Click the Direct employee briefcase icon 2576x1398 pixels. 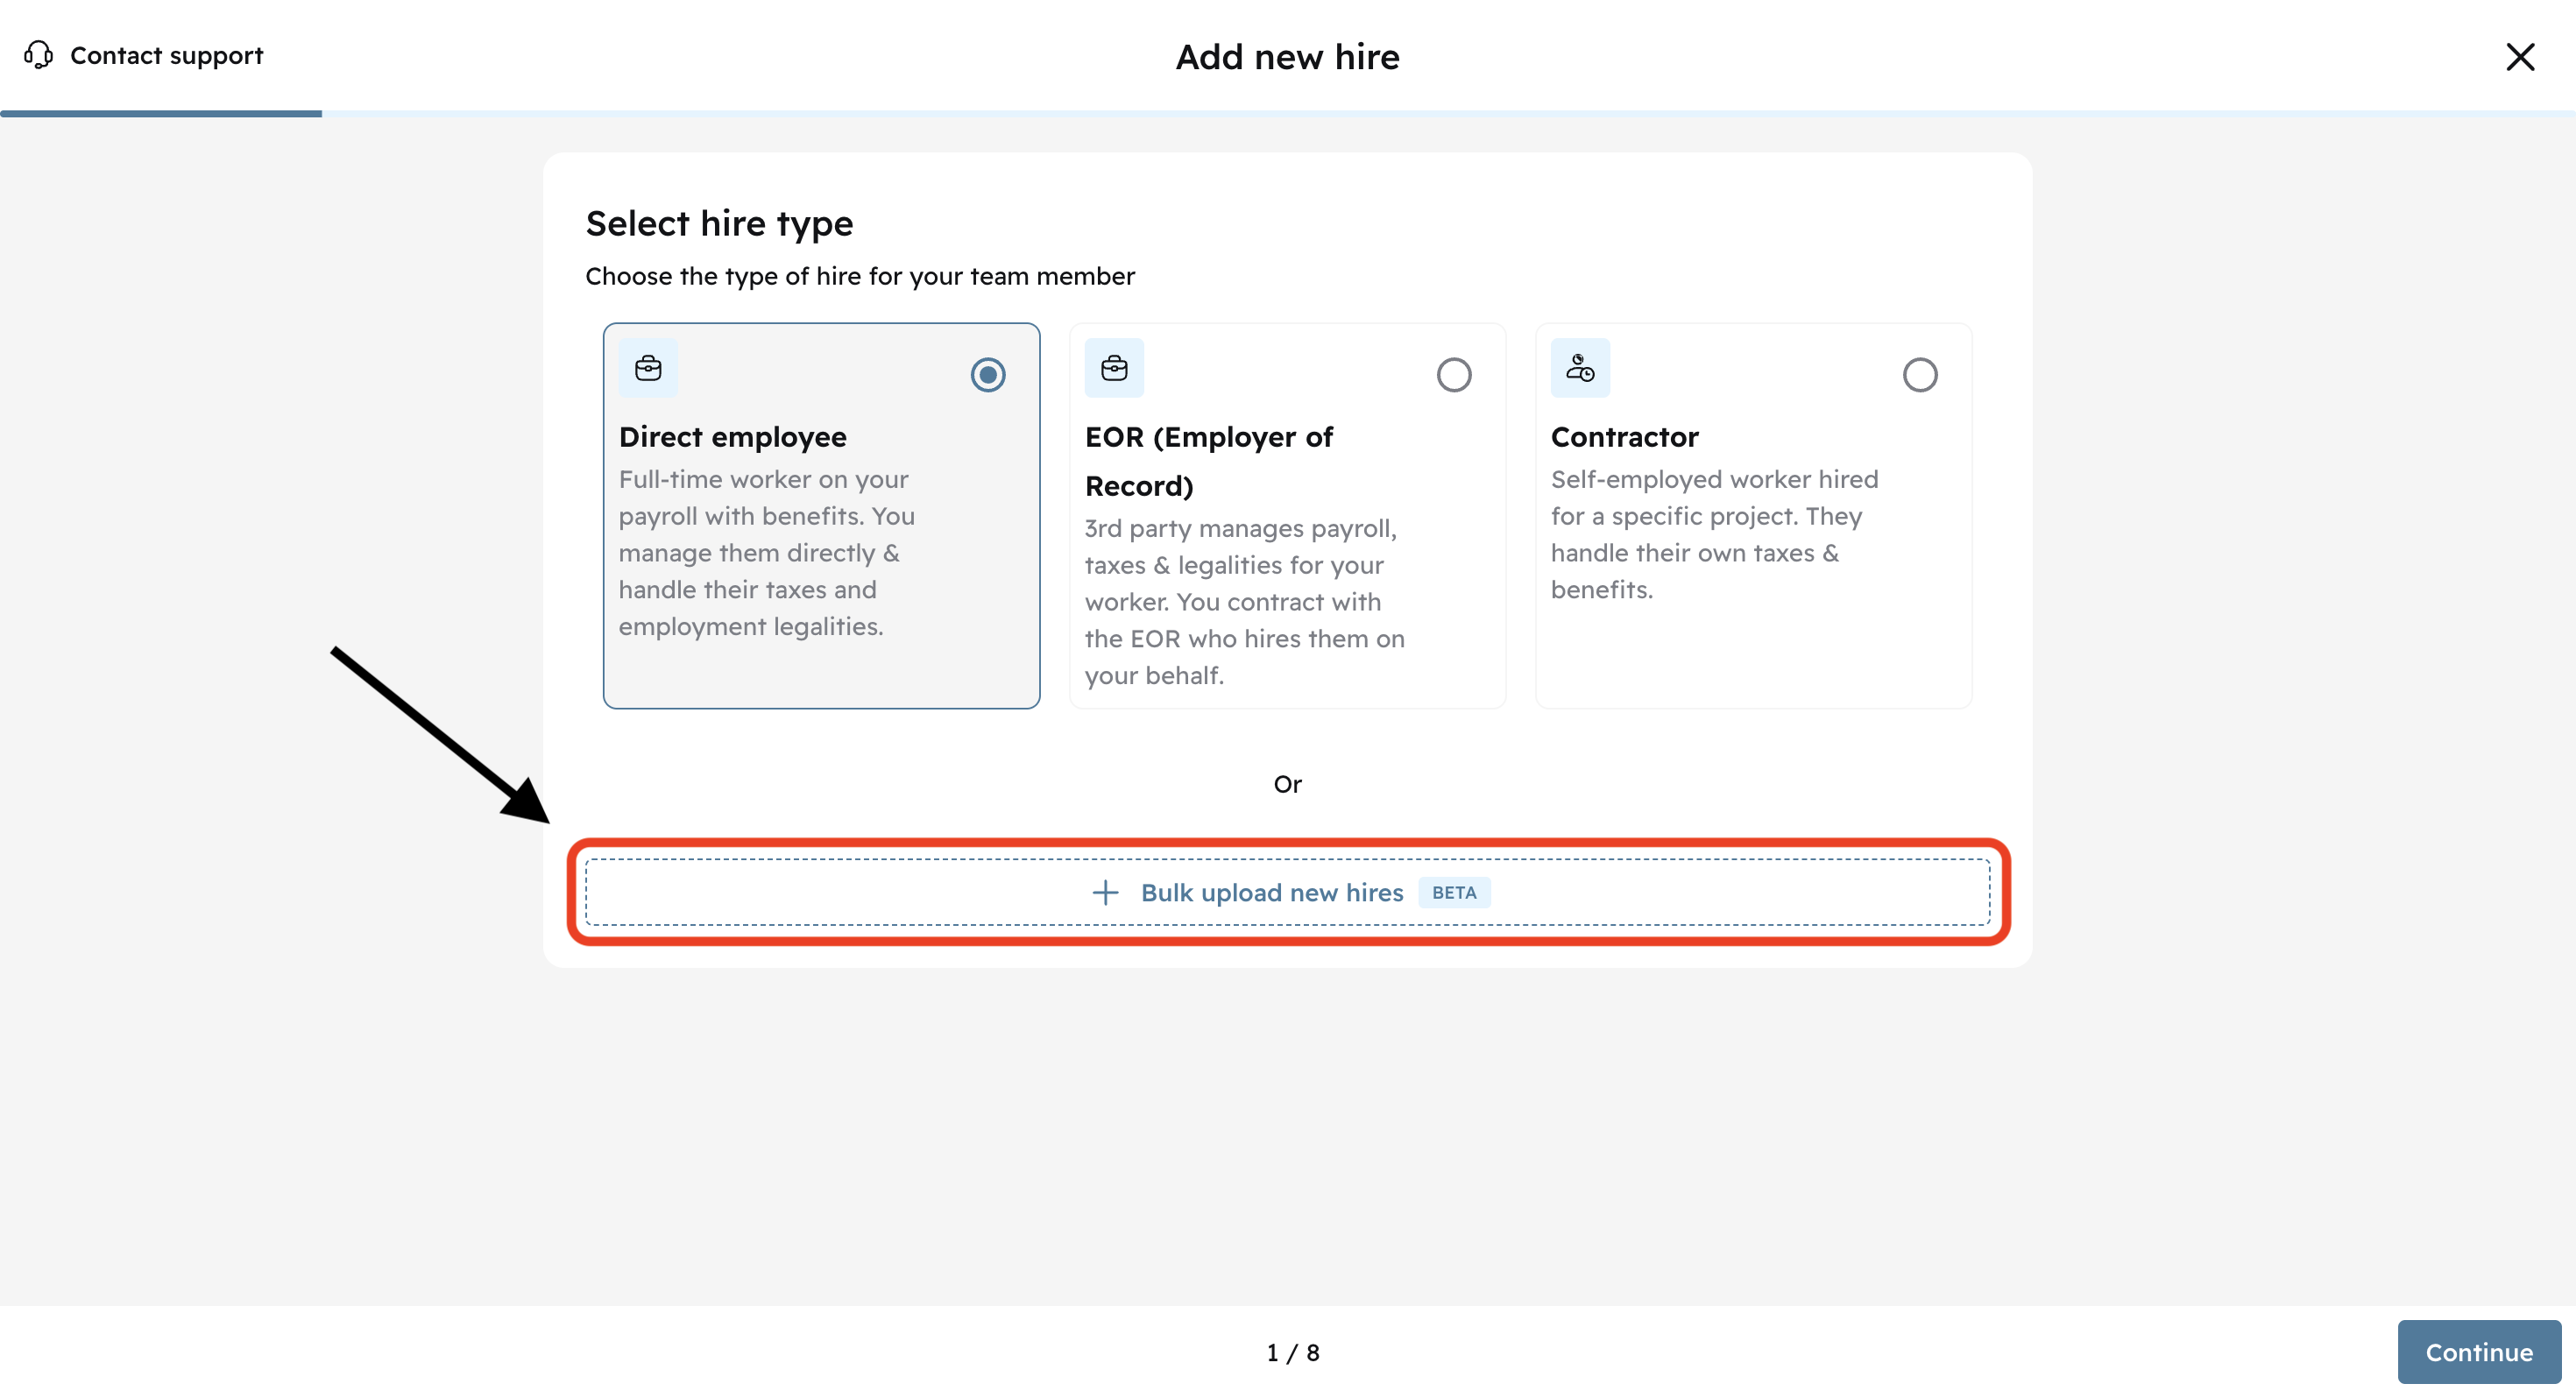click(x=648, y=368)
